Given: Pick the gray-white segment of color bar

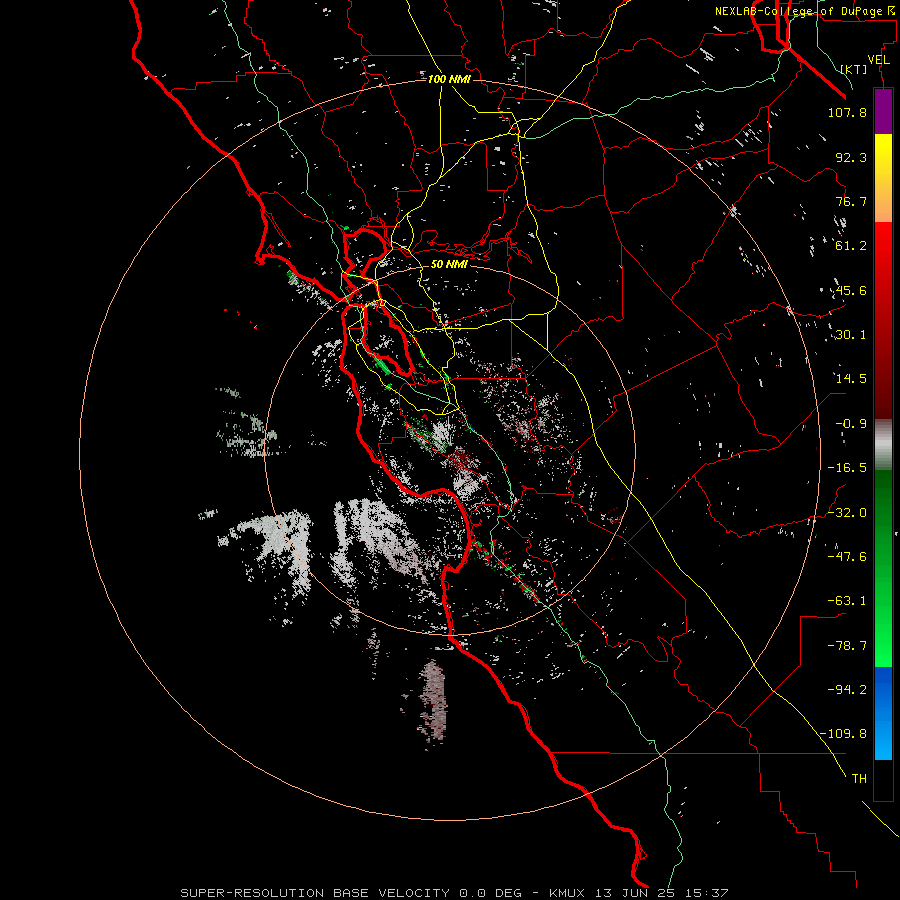Looking at the screenshot, I should [x=883, y=445].
